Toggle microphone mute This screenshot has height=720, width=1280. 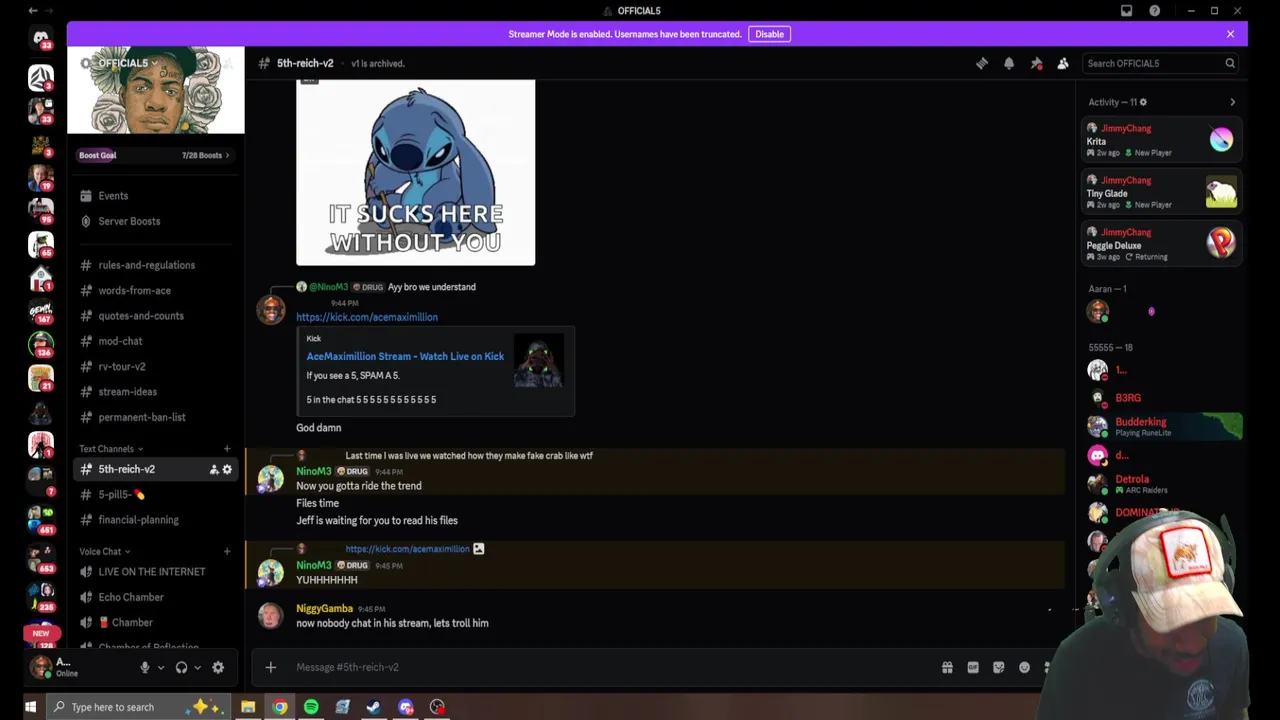(145, 667)
